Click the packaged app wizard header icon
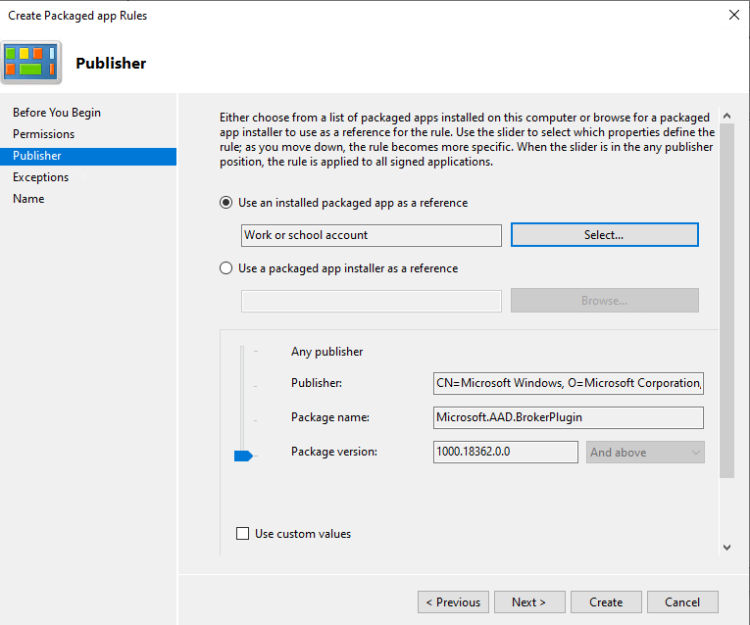 pyautogui.click(x=31, y=61)
